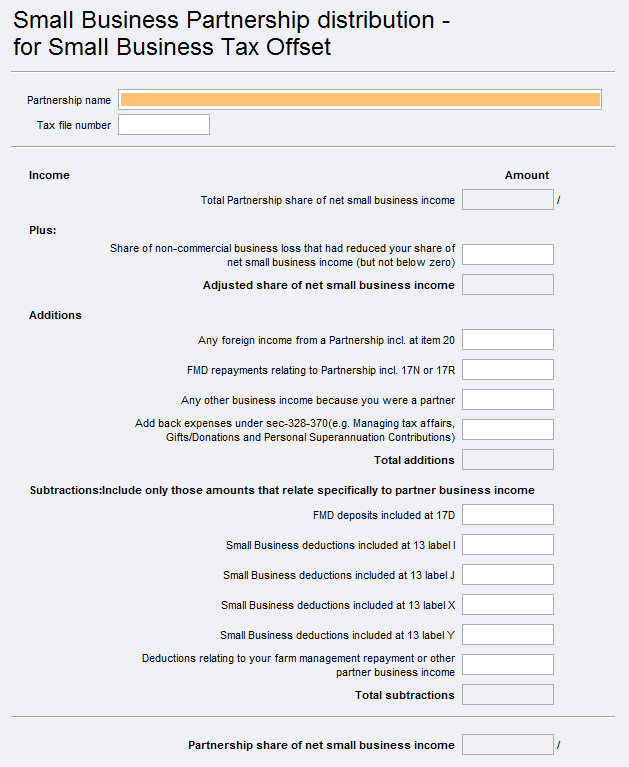Screen dimensions: 629x767
Task: Select the deductions at 13 label X field
Action: click(x=507, y=605)
